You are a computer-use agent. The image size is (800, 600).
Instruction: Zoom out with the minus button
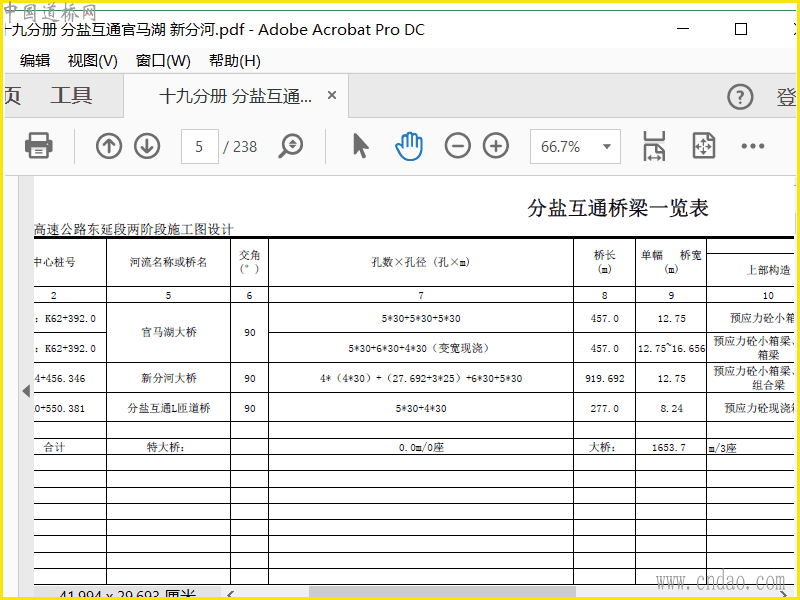pos(458,146)
